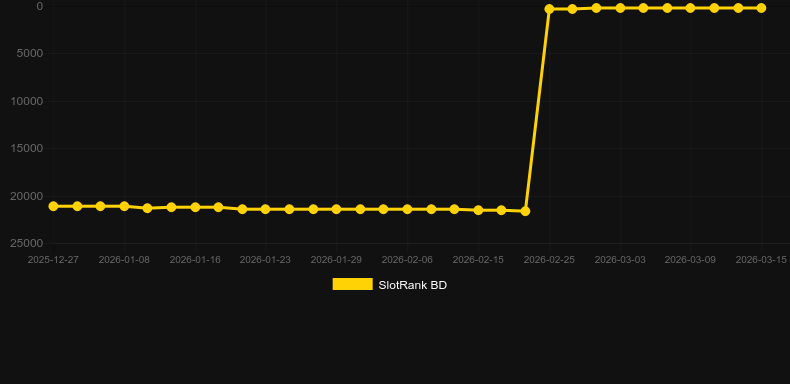Click the y-axis label 25000
The height and width of the screenshot is (384, 790).
pyautogui.click(x=27, y=243)
